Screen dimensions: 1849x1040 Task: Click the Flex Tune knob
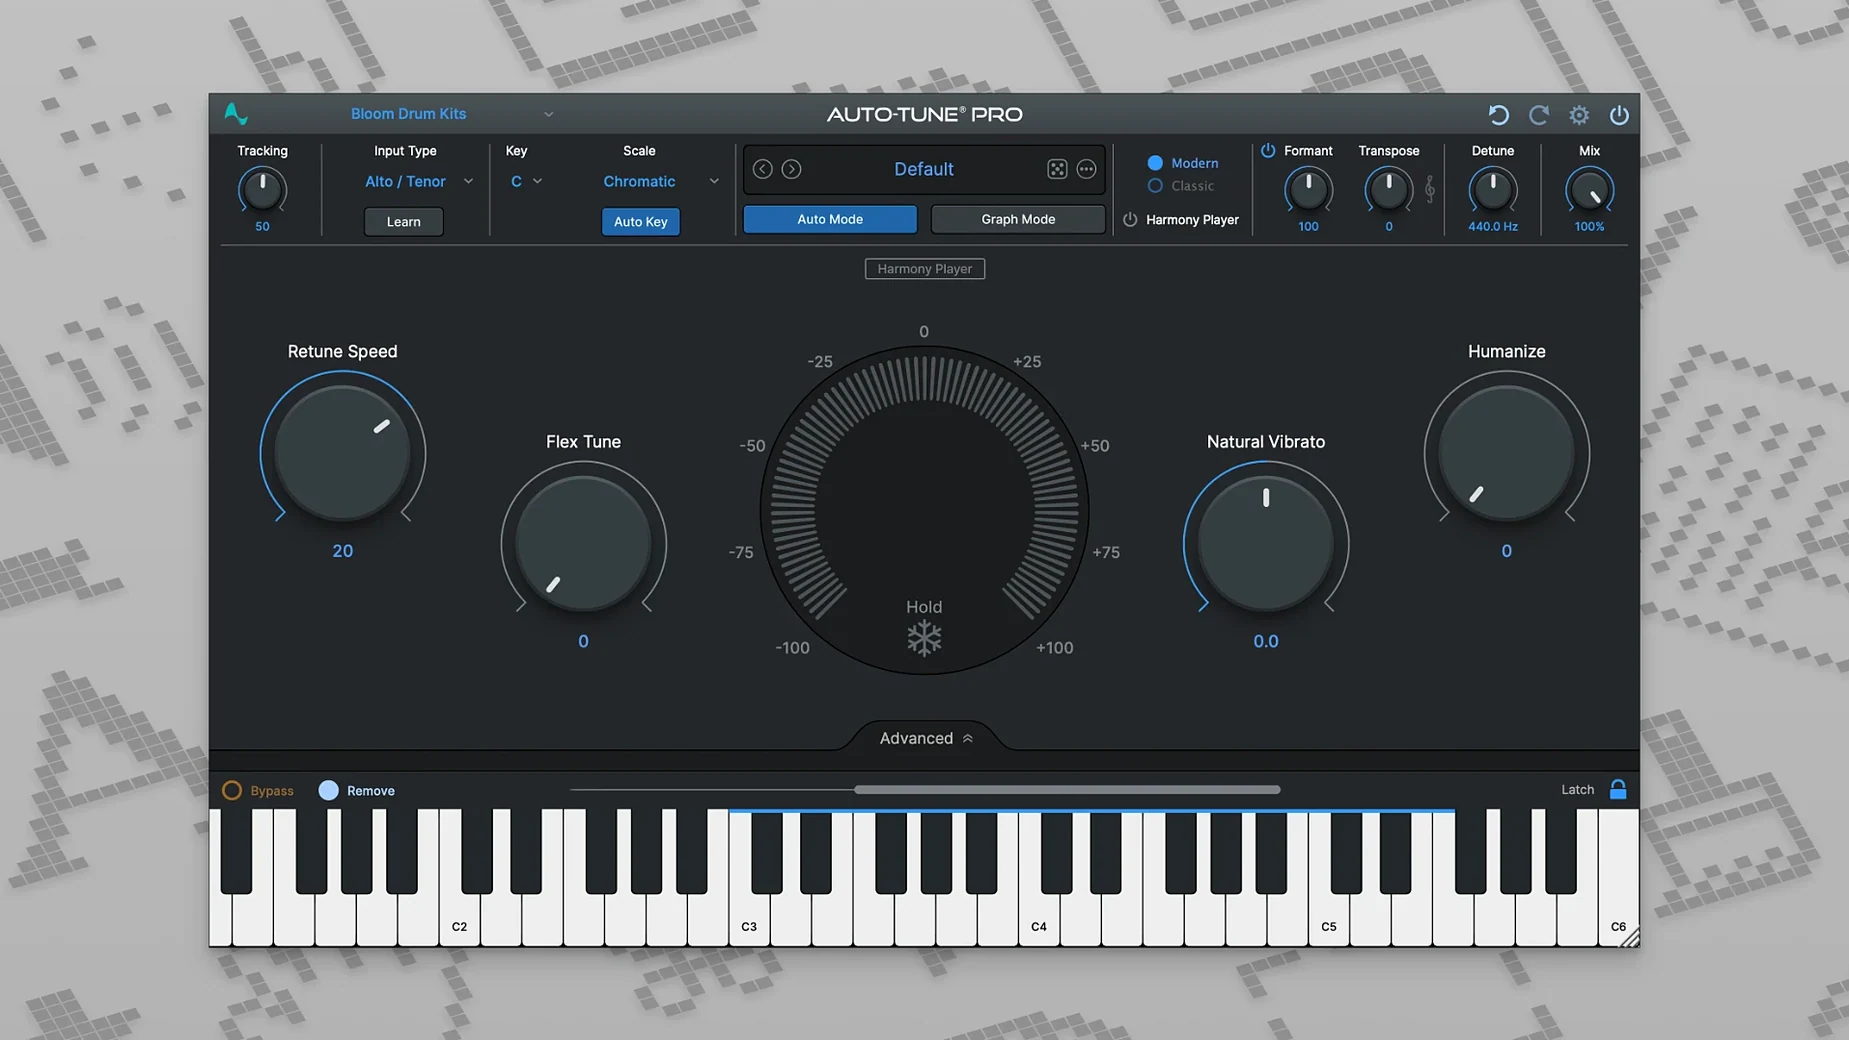pyautogui.click(x=583, y=543)
